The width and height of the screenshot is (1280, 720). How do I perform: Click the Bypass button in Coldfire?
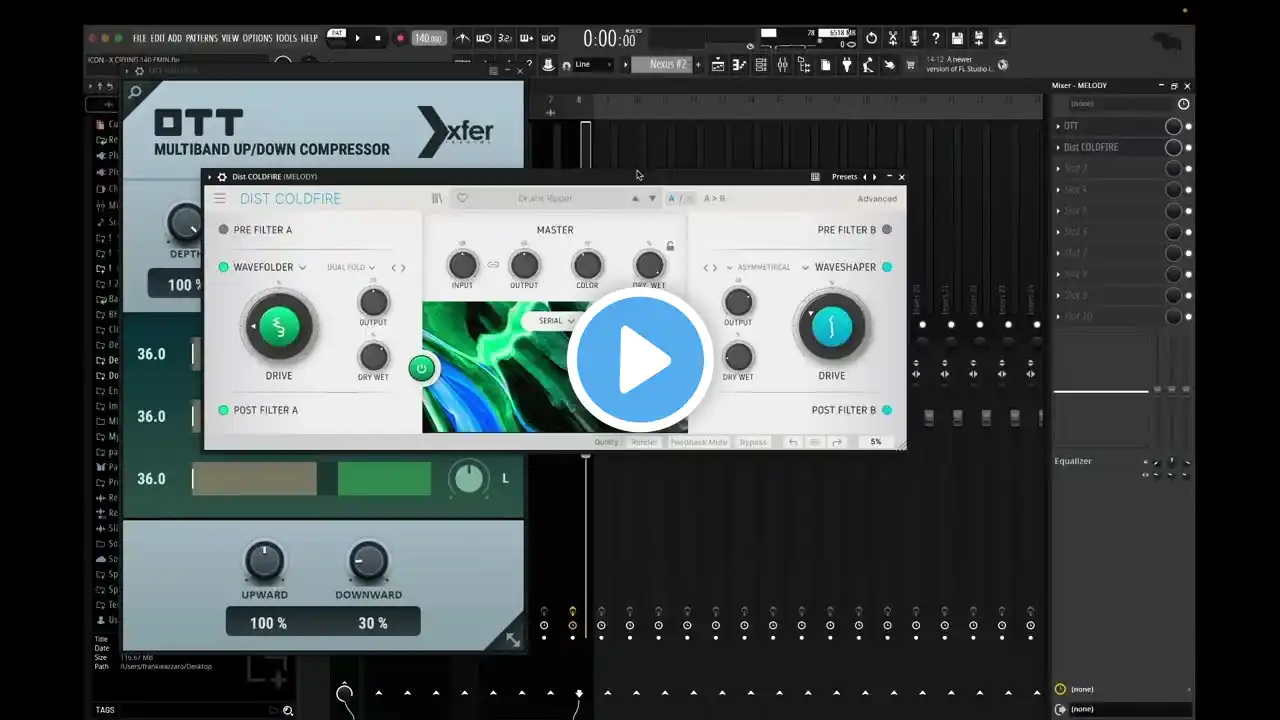tap(753, 442)
